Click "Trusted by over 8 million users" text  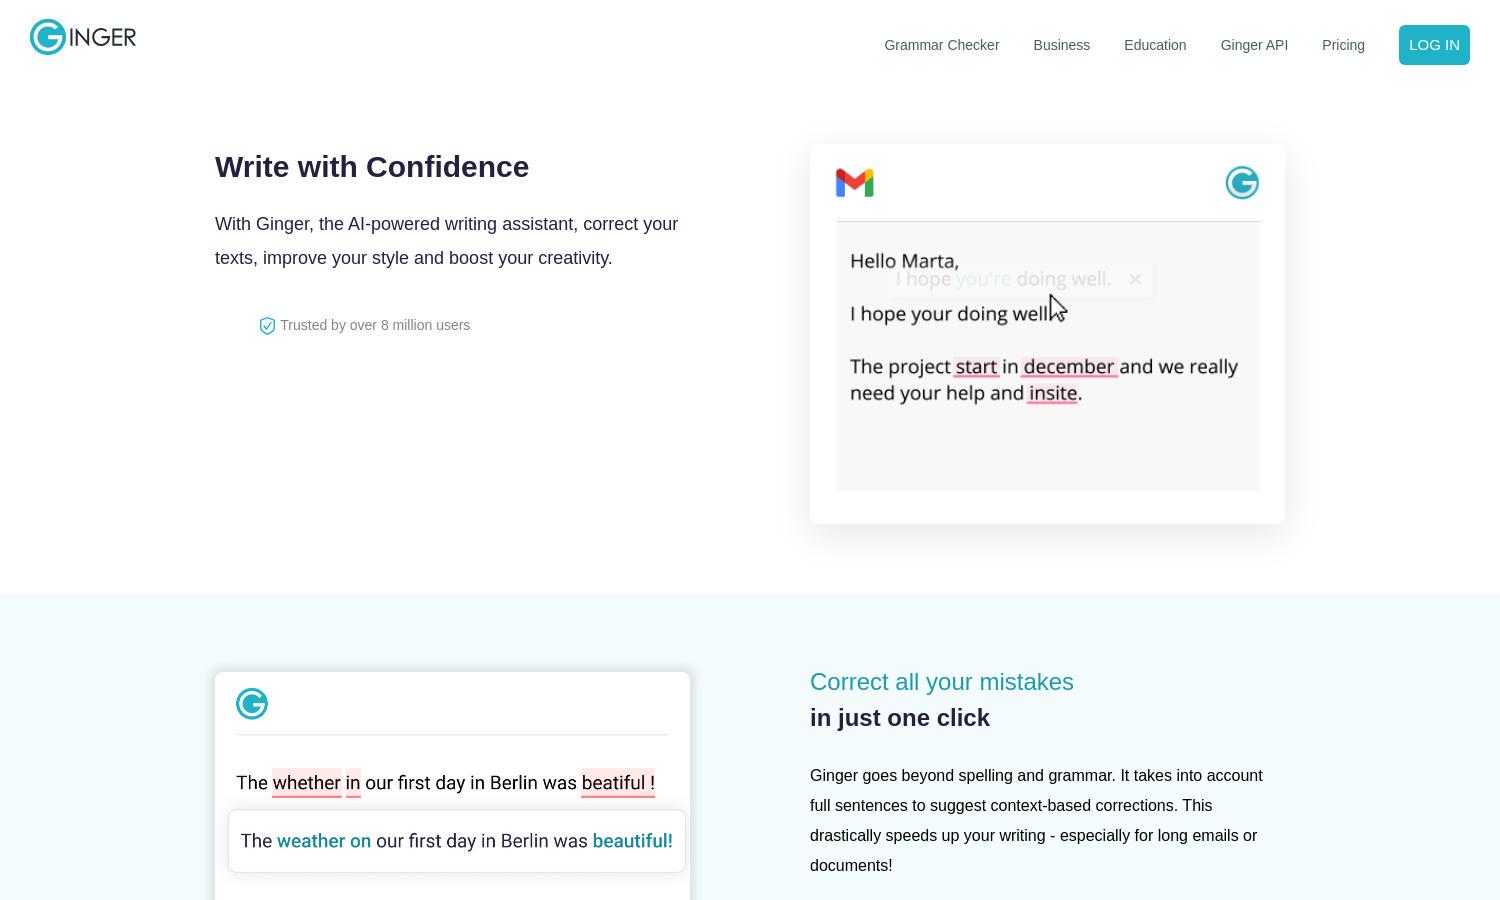pyautogui.click(x=375, y=325)
